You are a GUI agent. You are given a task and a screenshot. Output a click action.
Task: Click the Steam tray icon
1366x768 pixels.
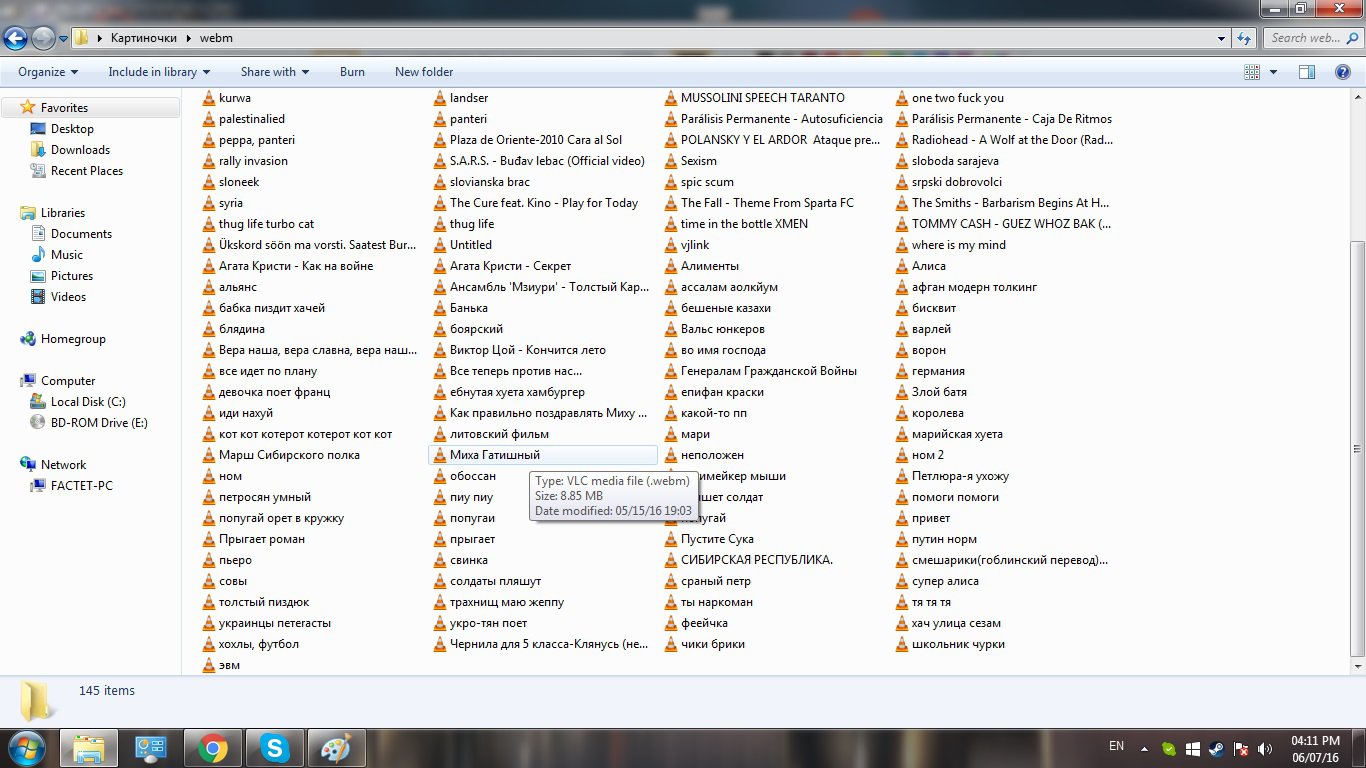1216,748
